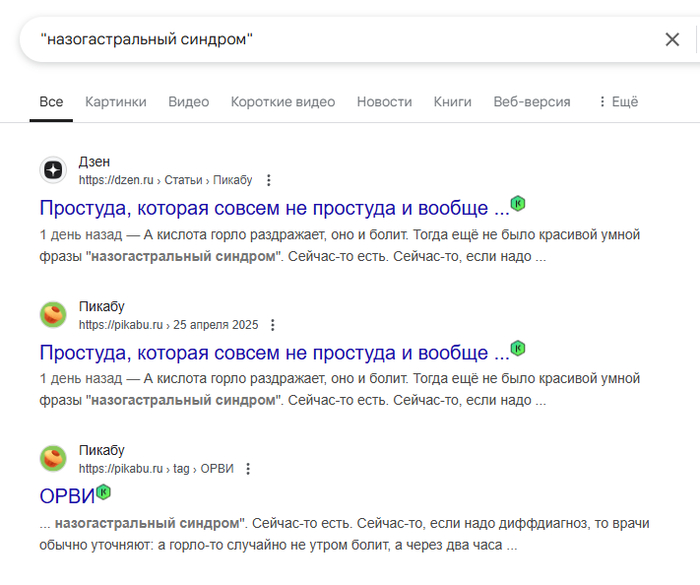The width and height of the screenshot is (700, 585).
Task: Open three-dot menu for the Дзен result
Action: click(x=268, y=180)
